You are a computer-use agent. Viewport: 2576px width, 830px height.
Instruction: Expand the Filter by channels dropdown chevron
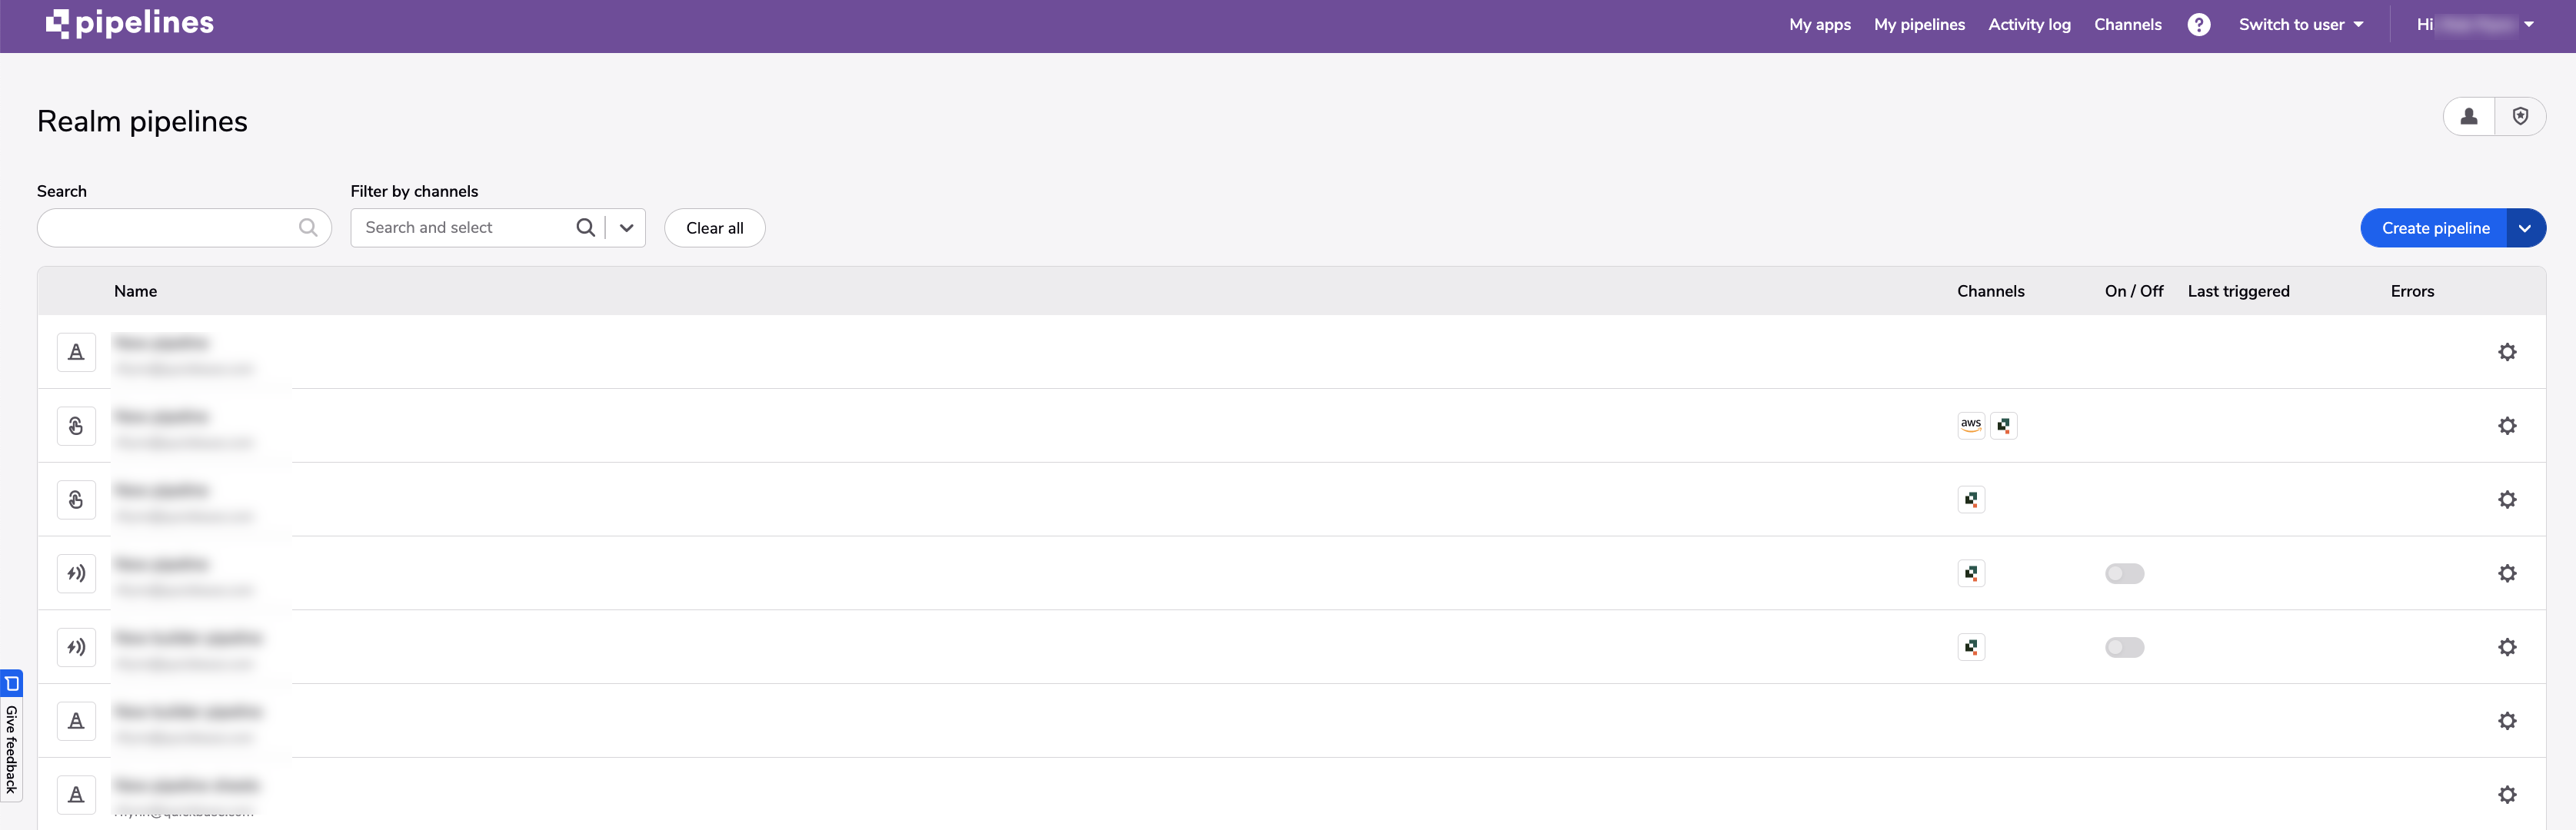[x=626, y=228]
